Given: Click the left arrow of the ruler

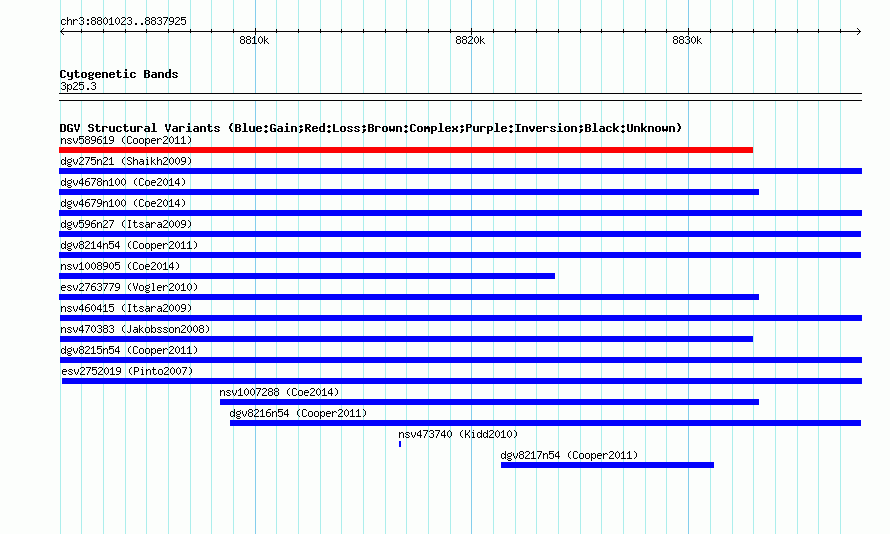Looking at the screenshot, I should click(x=62, y=32).
